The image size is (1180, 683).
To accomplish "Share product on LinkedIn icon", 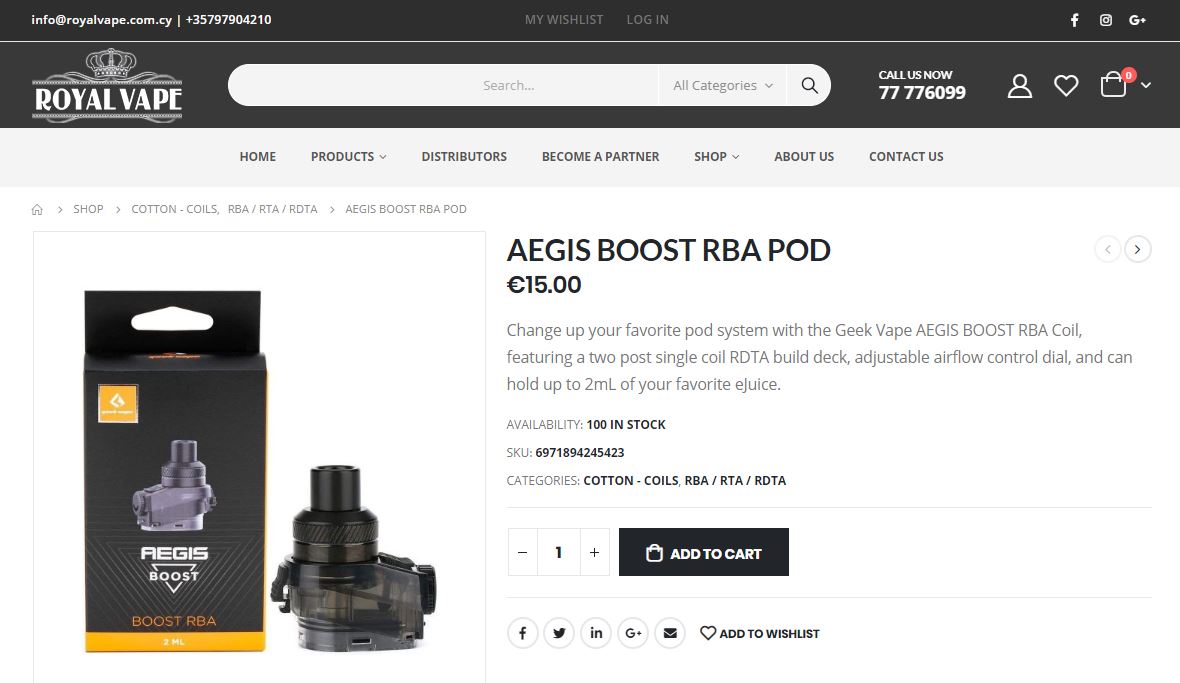I will point(596,633).
